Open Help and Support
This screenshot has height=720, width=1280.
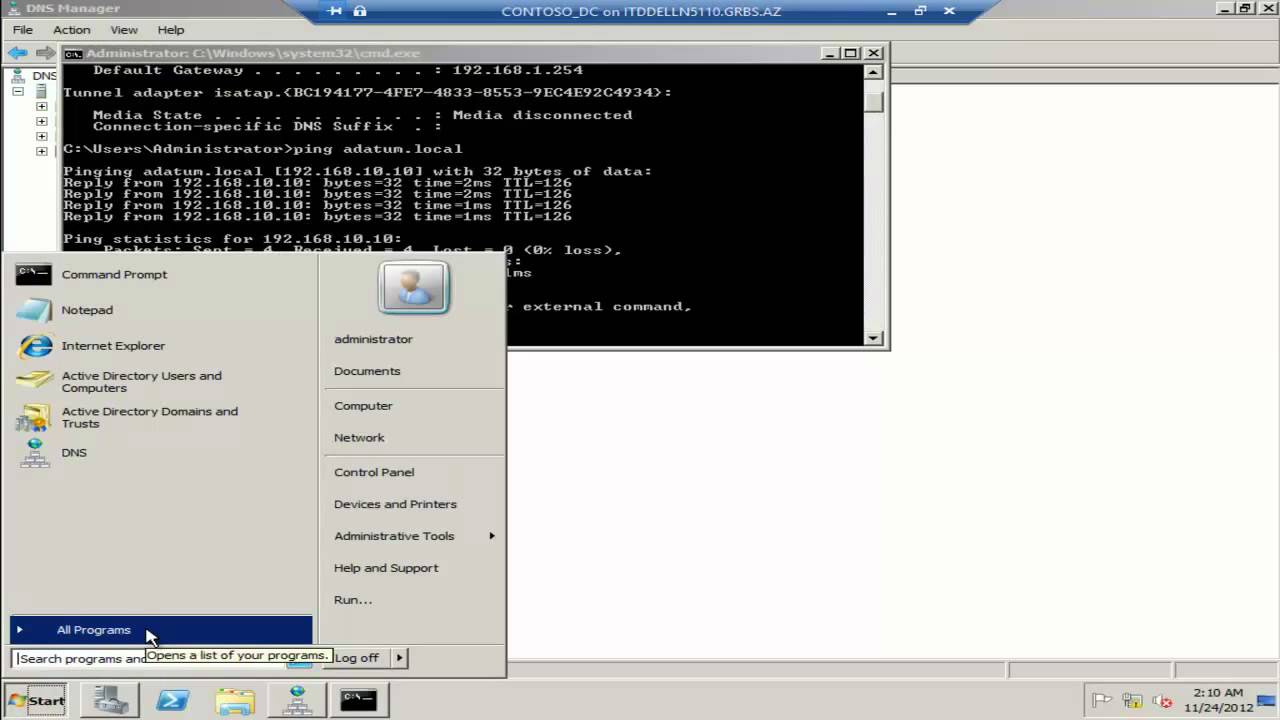coord(386,568)
